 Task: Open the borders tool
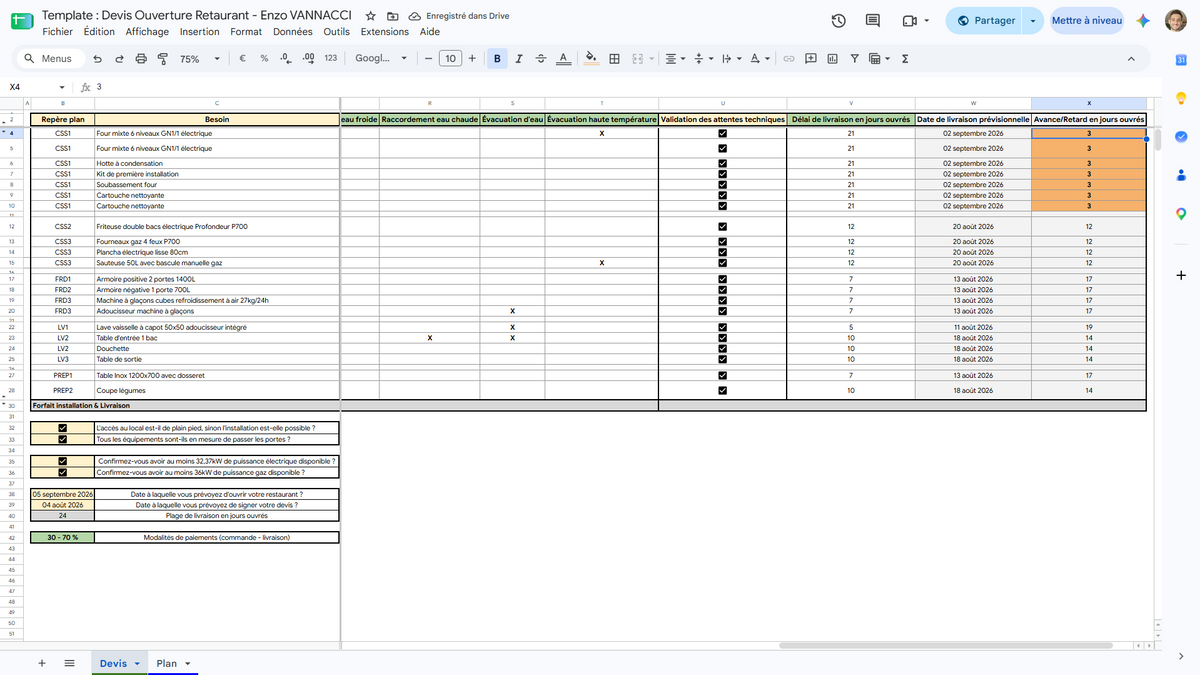614,59
